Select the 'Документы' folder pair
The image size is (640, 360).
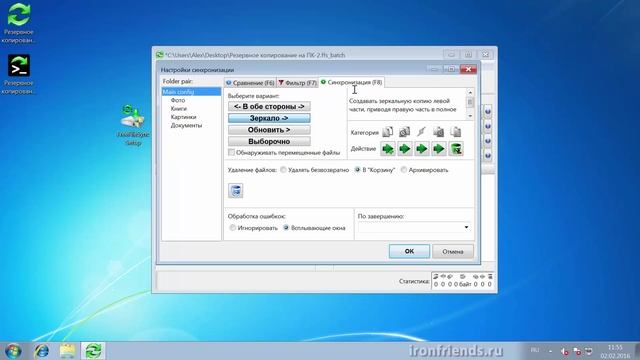[x=187, y=125]
